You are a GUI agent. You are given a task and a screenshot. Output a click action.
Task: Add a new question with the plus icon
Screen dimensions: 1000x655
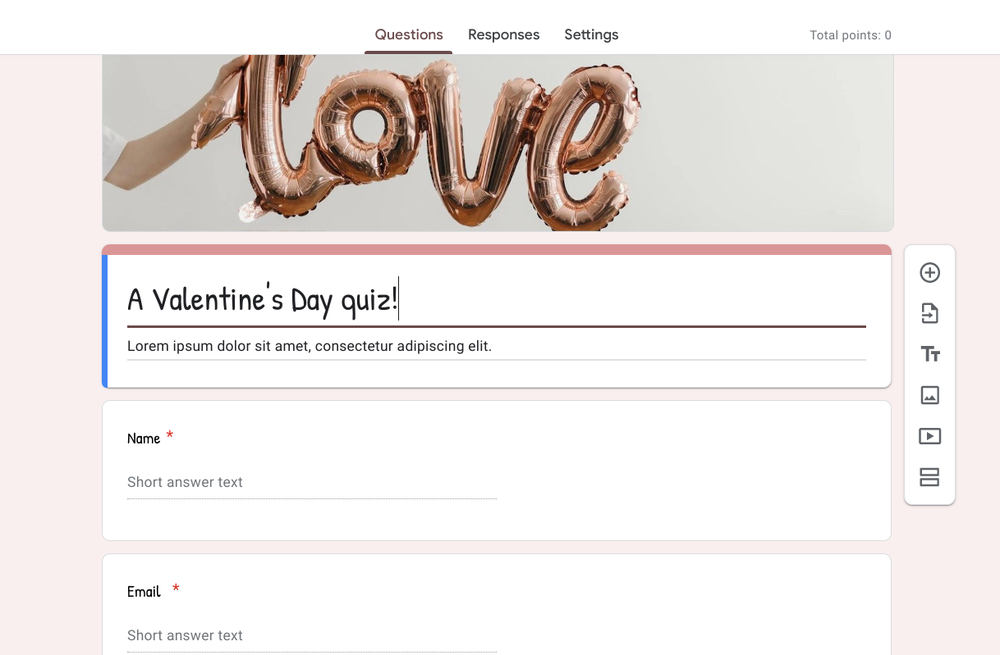[x=929, y=272]
